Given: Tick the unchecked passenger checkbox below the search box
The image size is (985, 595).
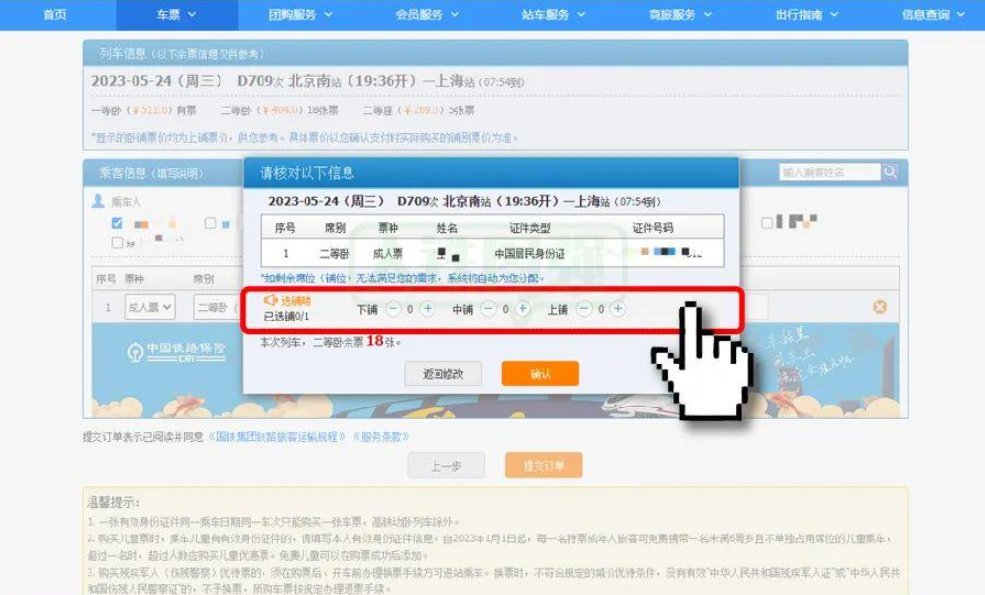Looking at the screenshot, I should tap(766, 222).
